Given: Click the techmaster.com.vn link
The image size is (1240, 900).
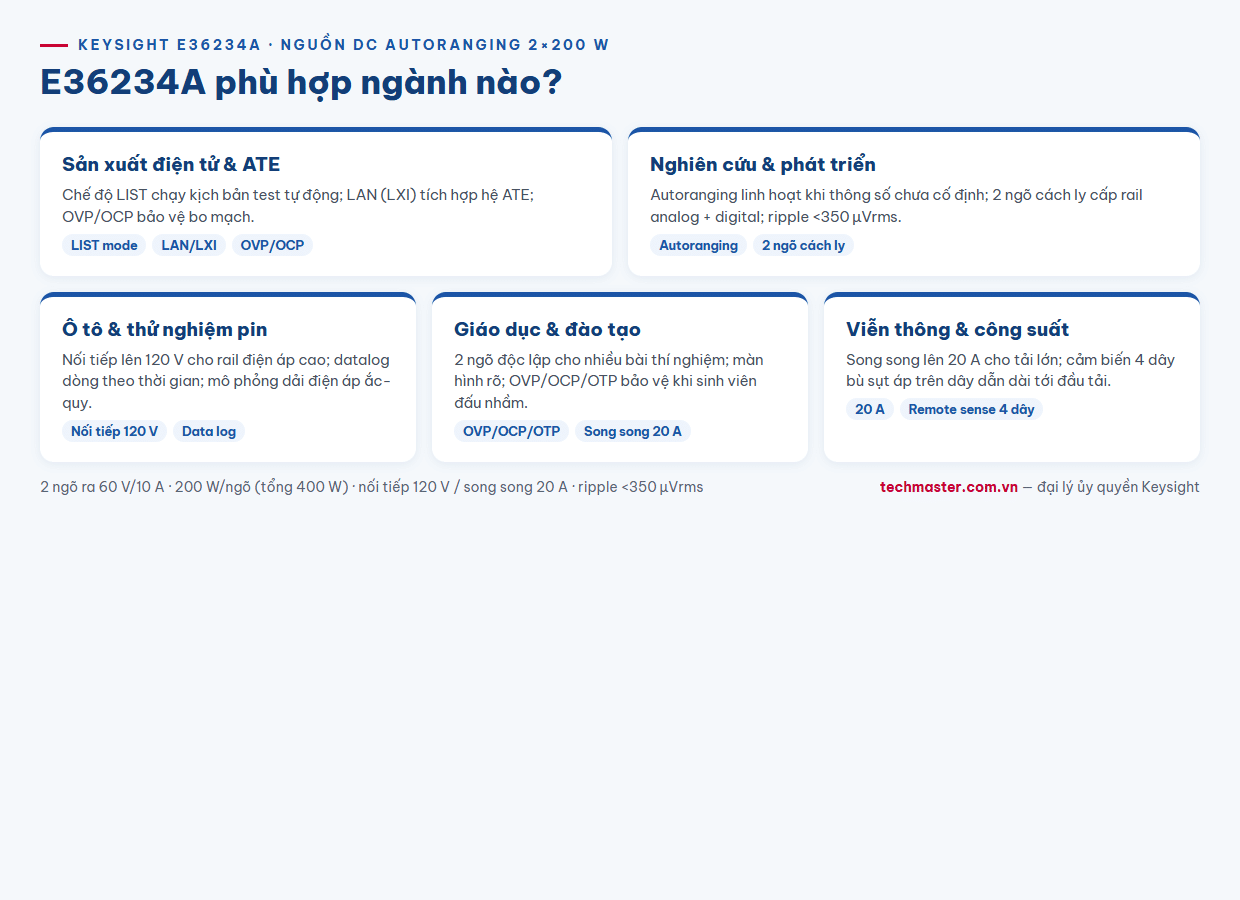Looking at the screenshot, I should 949,487.
